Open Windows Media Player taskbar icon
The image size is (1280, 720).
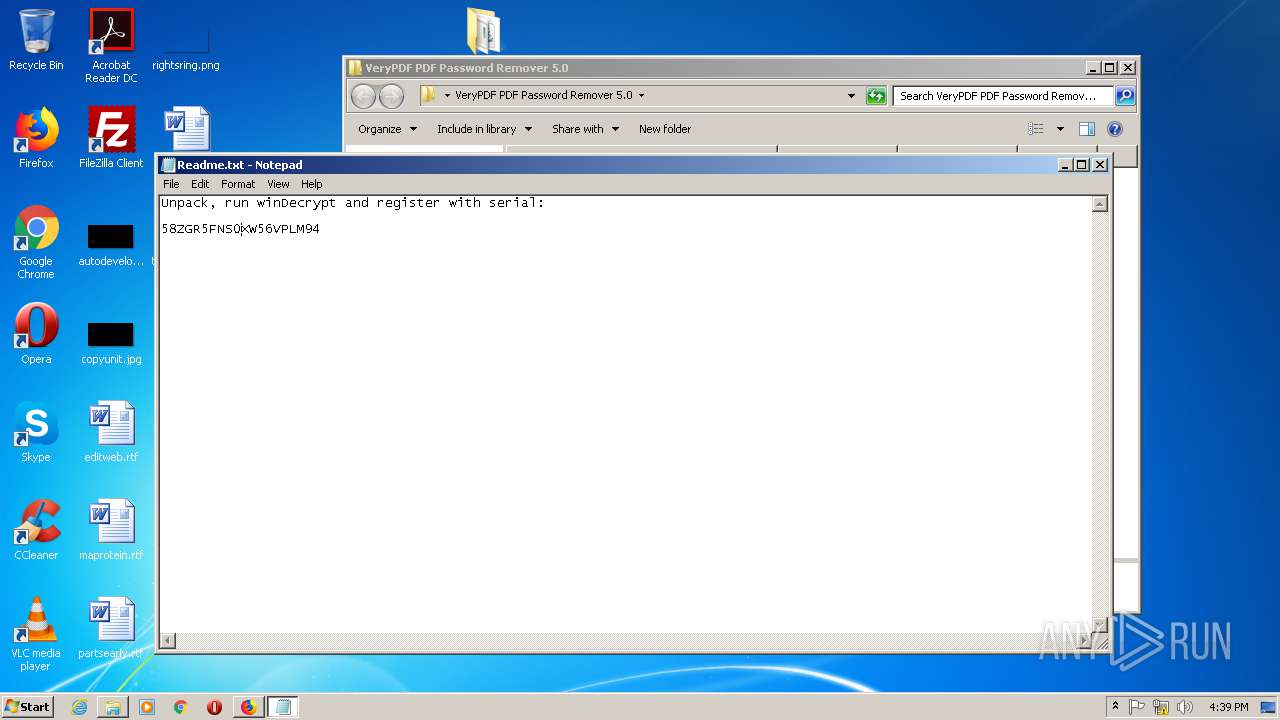tap(147, 707)
